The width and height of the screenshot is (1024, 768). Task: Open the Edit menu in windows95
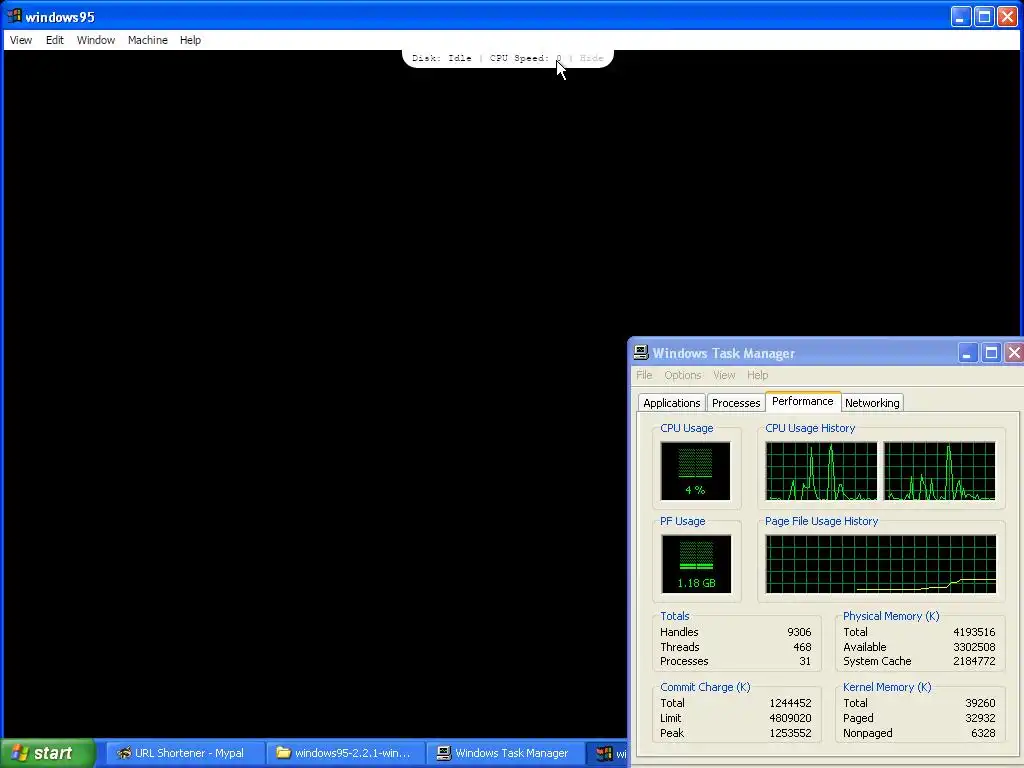click(x=54, y=40)
